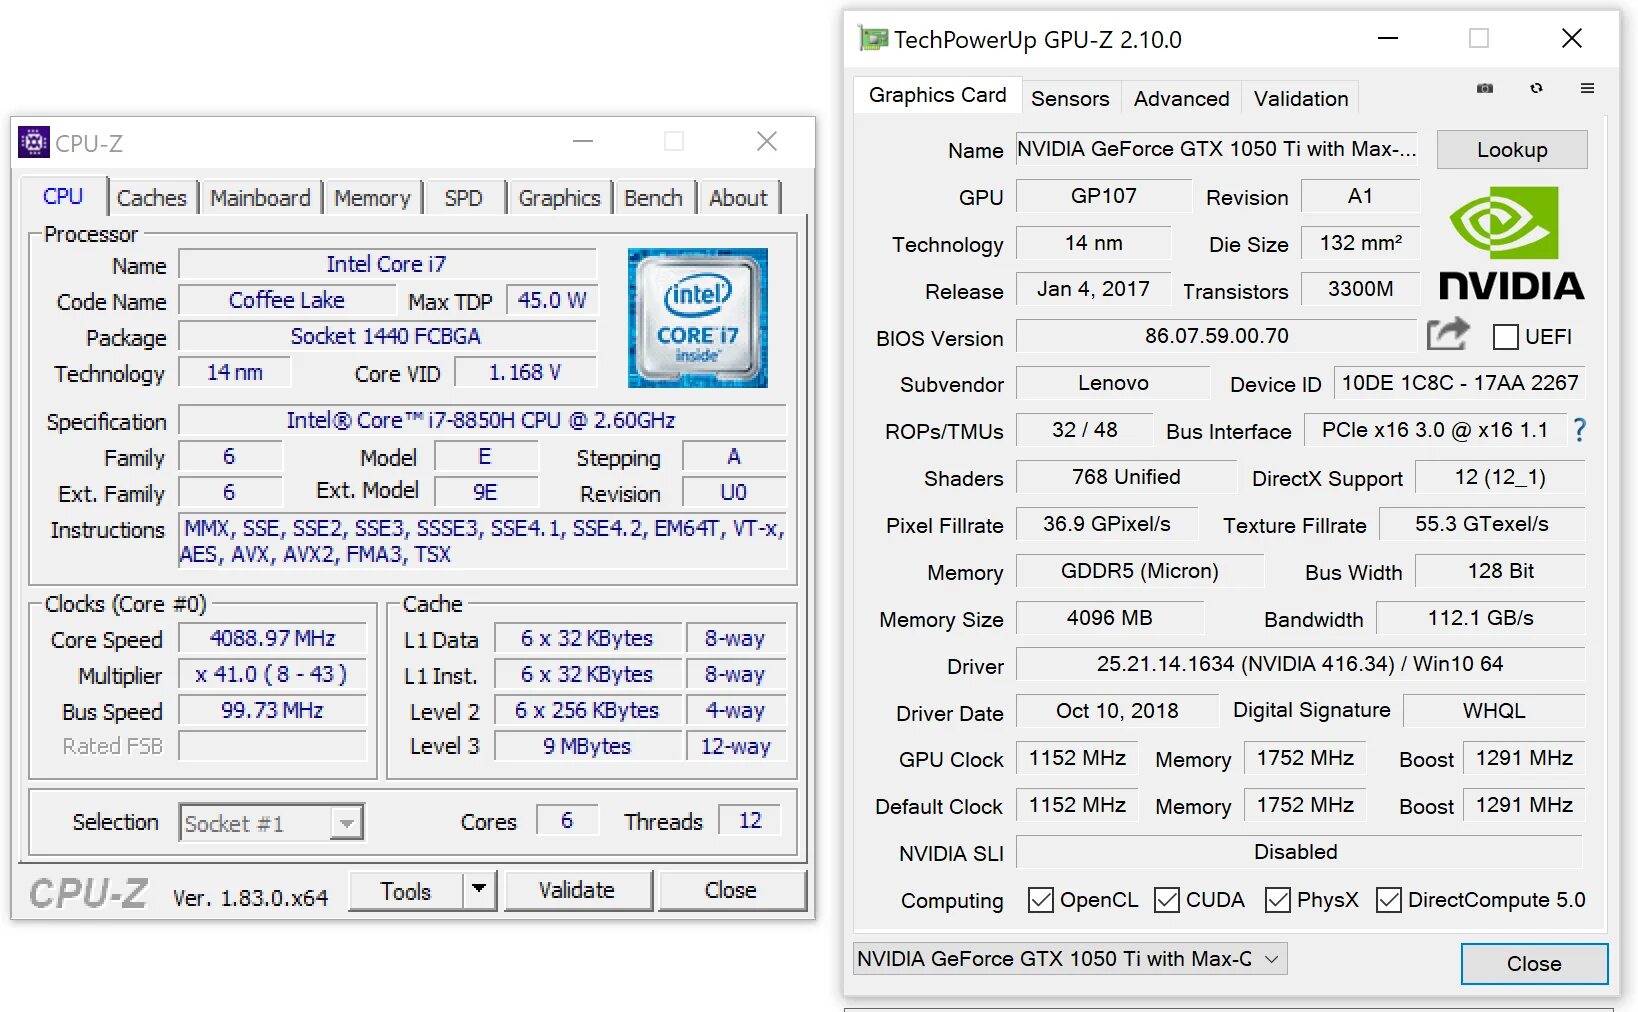Select the Graphics Card tab in GPU-Z
This screenshot has width=1638, height=1012.
point(938,95)
